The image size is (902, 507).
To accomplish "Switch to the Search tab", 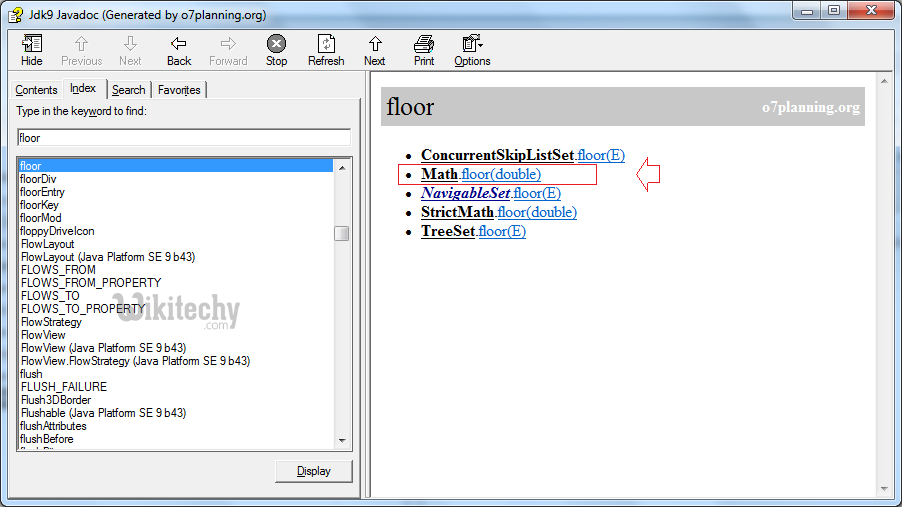I will pyautogui.click(x=128, y=90).
